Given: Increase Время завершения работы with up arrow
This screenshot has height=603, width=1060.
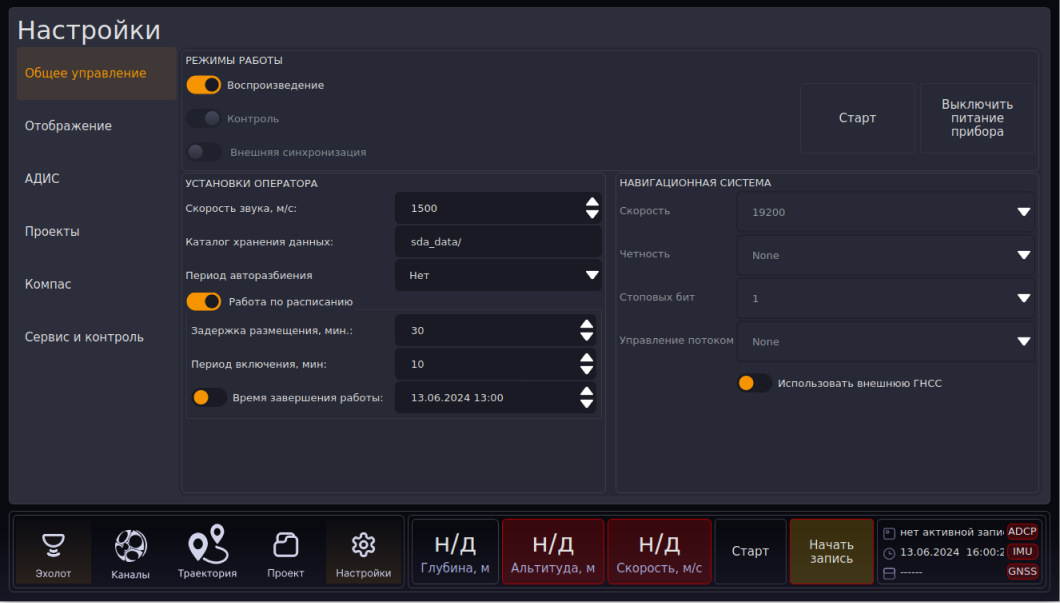Looking at the screenshot, I should click(587, 391).
